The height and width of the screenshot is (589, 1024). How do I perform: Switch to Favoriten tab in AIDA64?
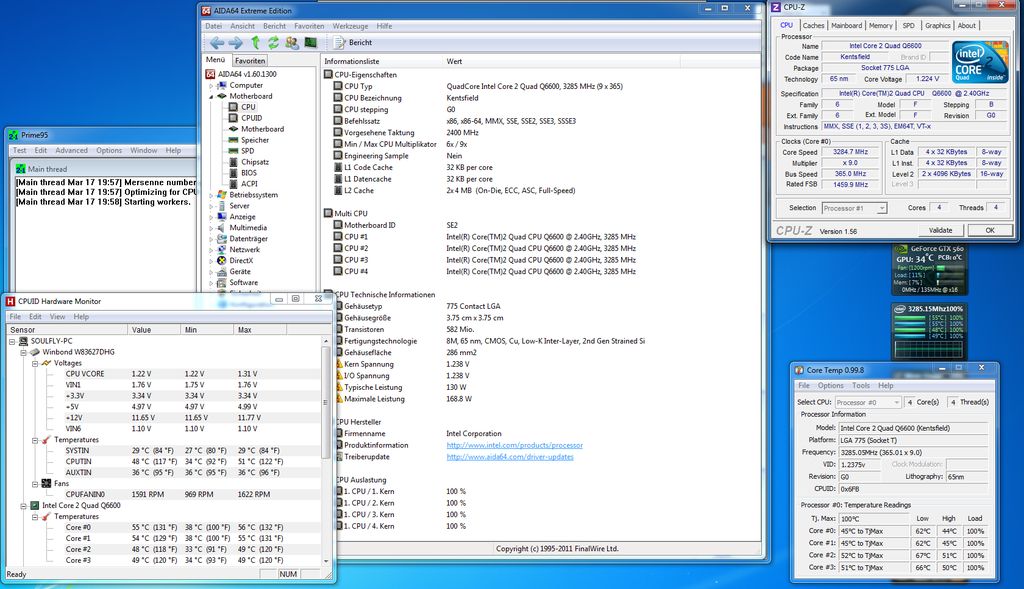click(250, 61)
